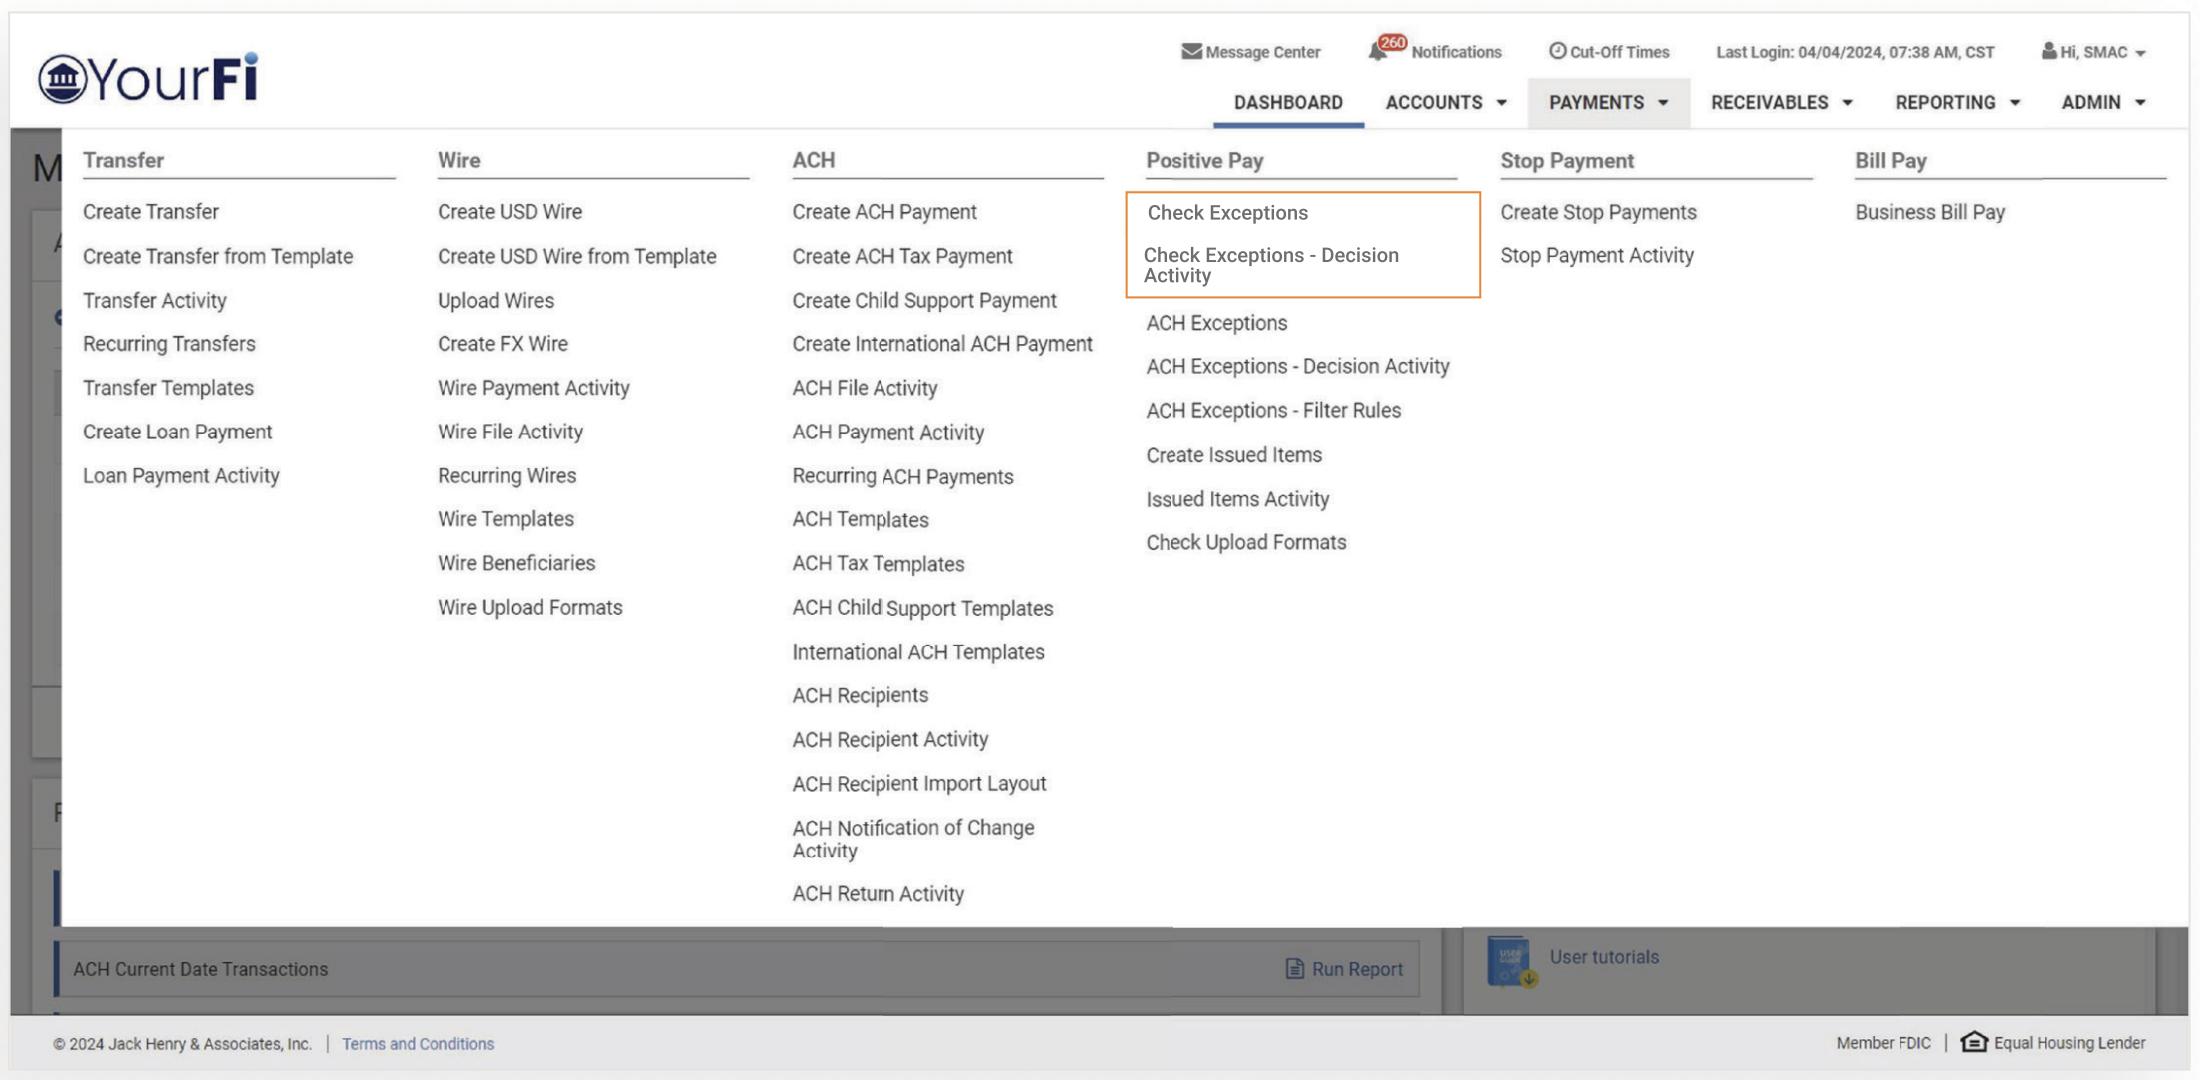Collapse the Payments dropdown menu

click(x=1608, y=102)
